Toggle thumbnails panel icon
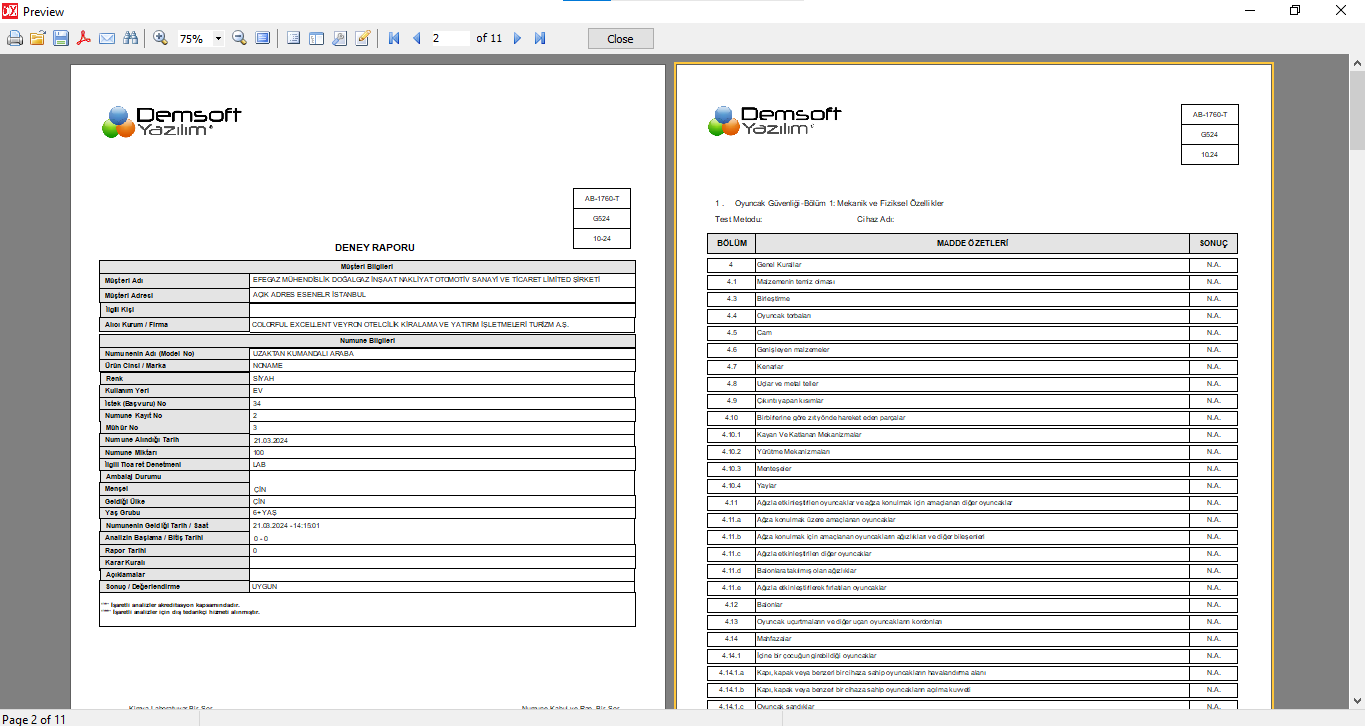 pyautogui.click(x=317, y=38)
